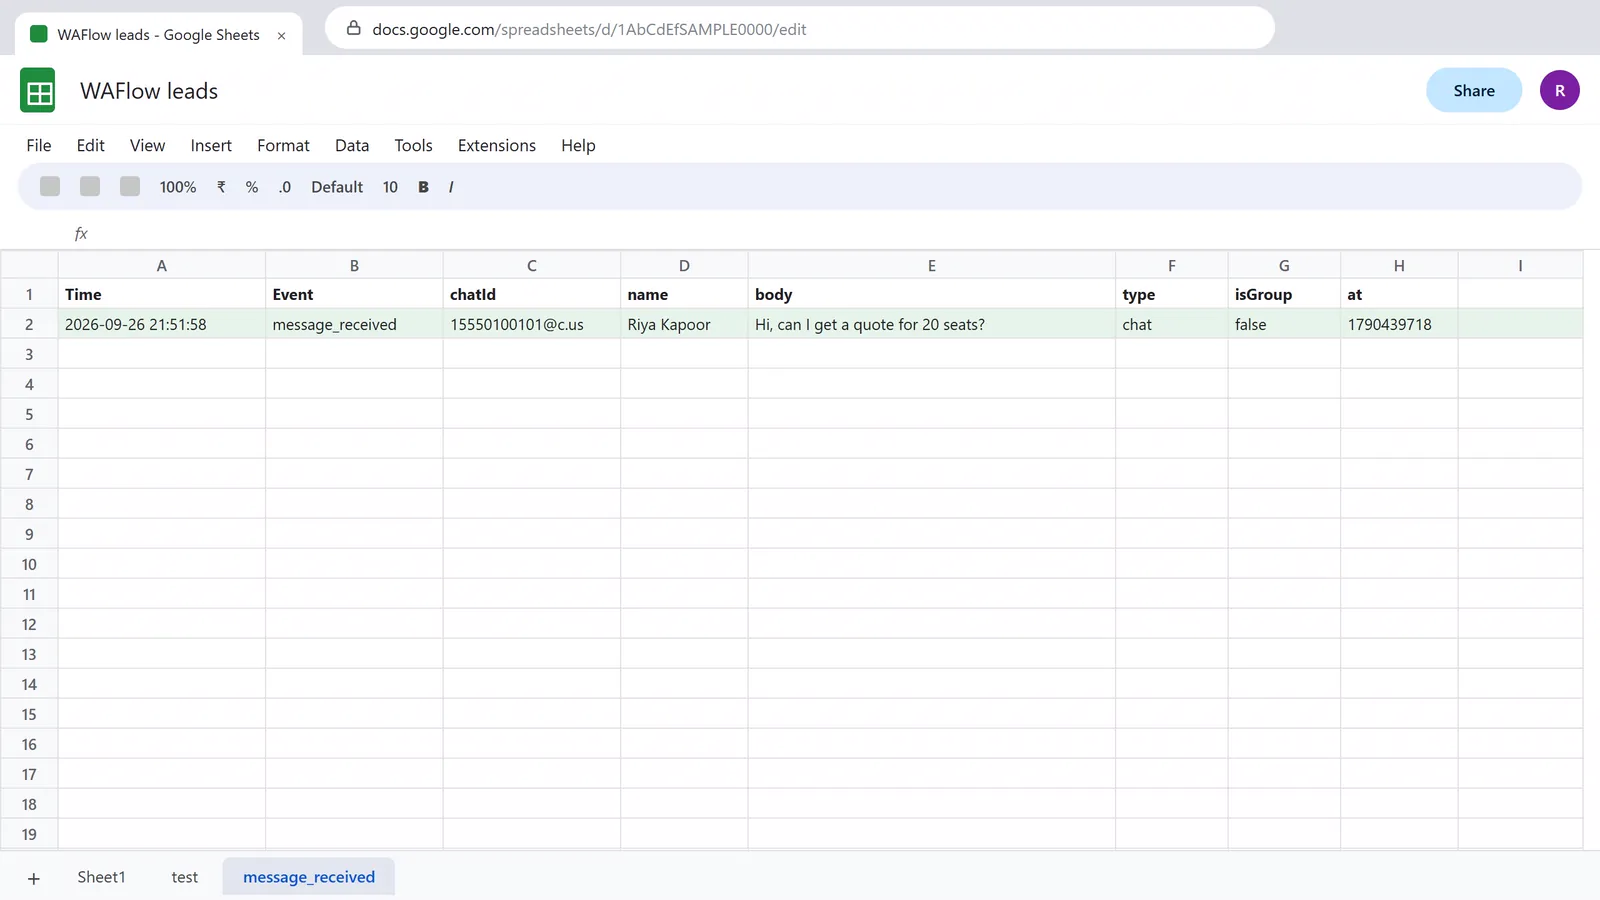
Task: Click the 'Time' header cell
Action: pos(162,294)
